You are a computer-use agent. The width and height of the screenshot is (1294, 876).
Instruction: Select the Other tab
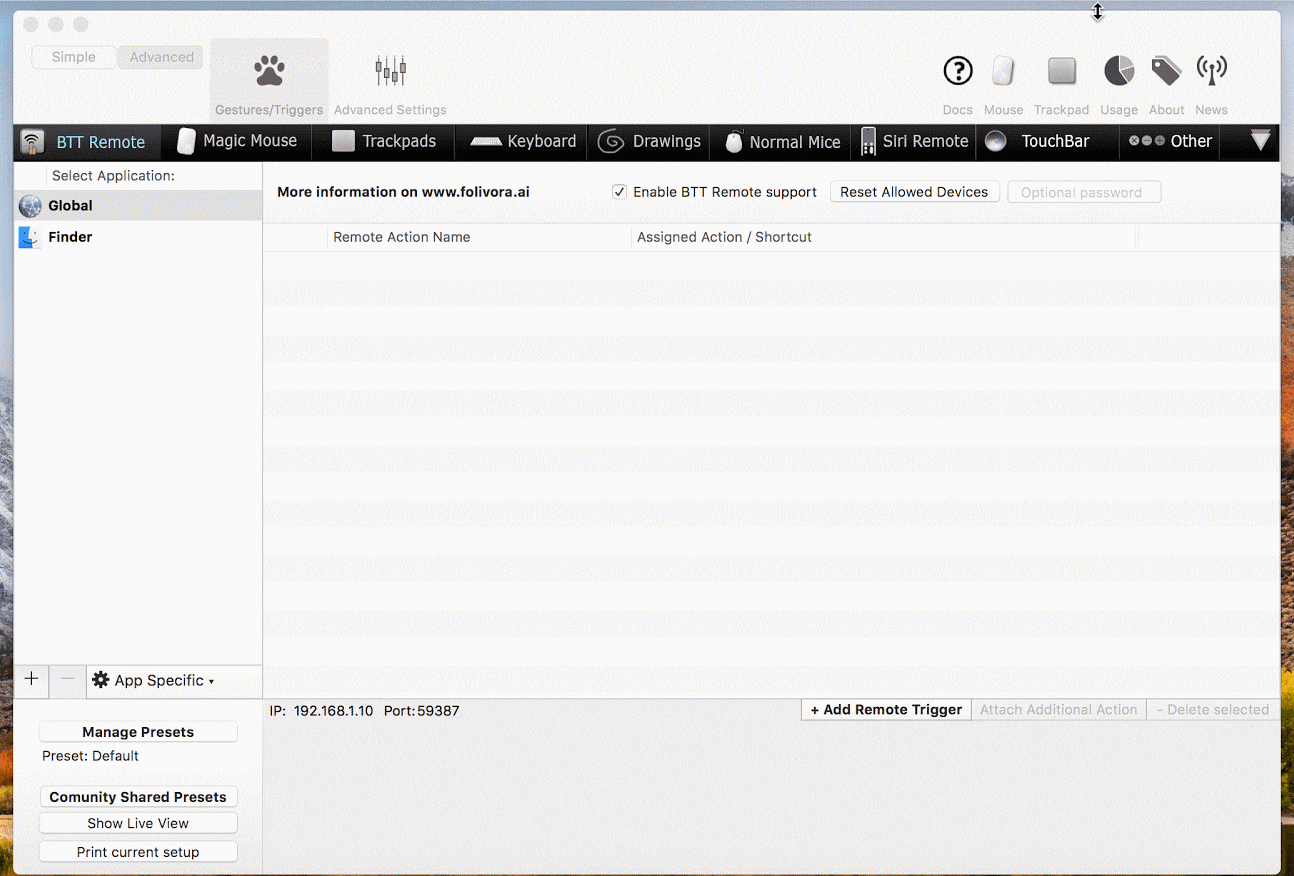tap(1171, 142)
